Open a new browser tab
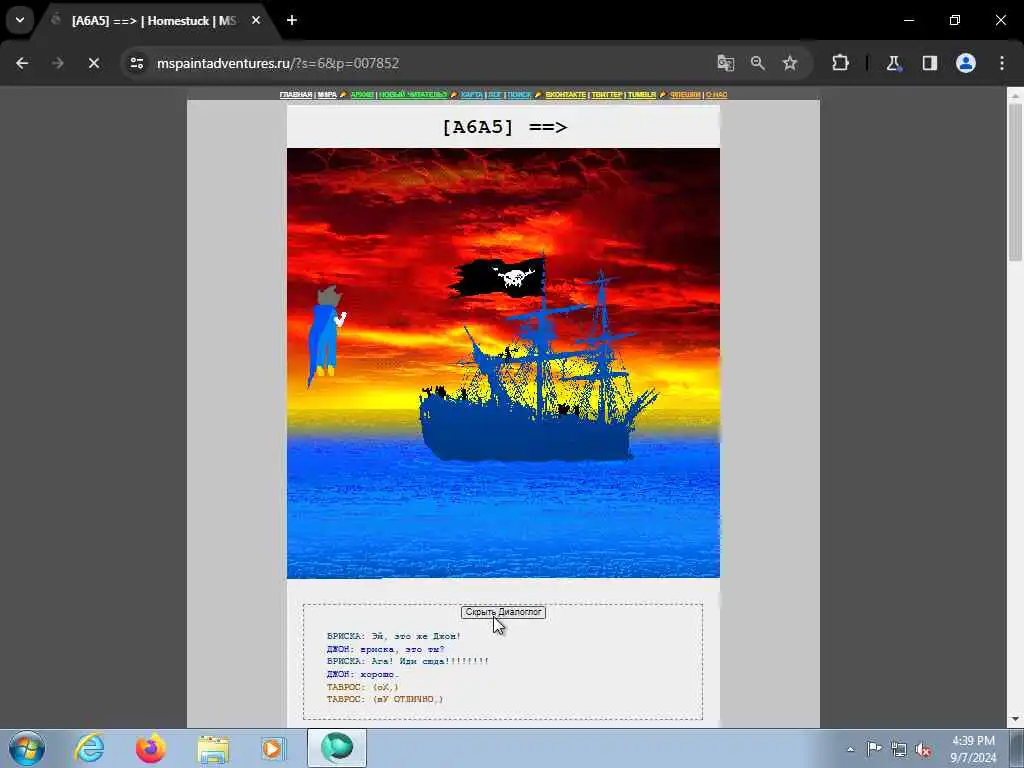 tap(292, 20)
